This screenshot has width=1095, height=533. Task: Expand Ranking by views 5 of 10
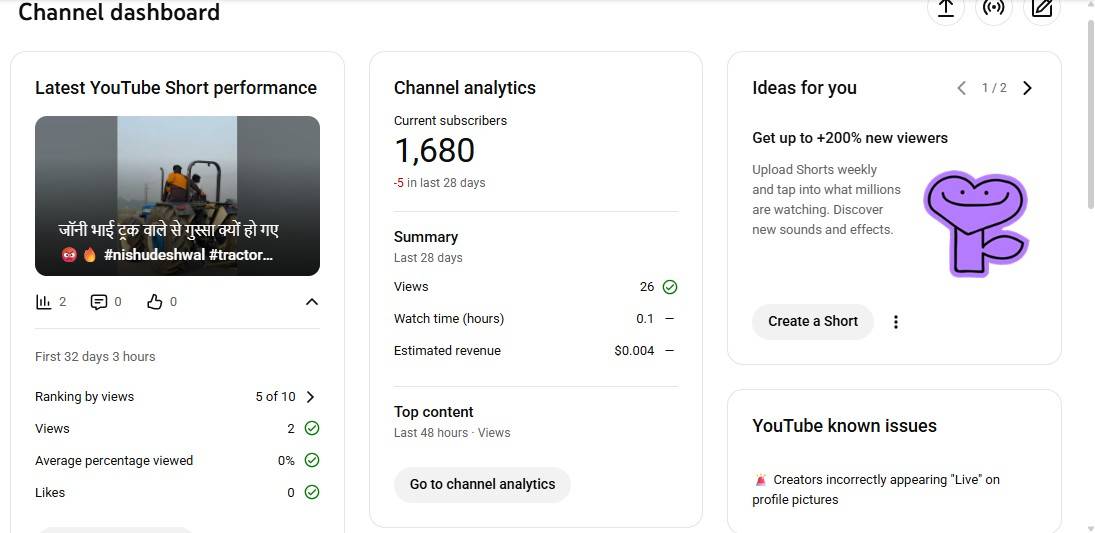(310, 397)
